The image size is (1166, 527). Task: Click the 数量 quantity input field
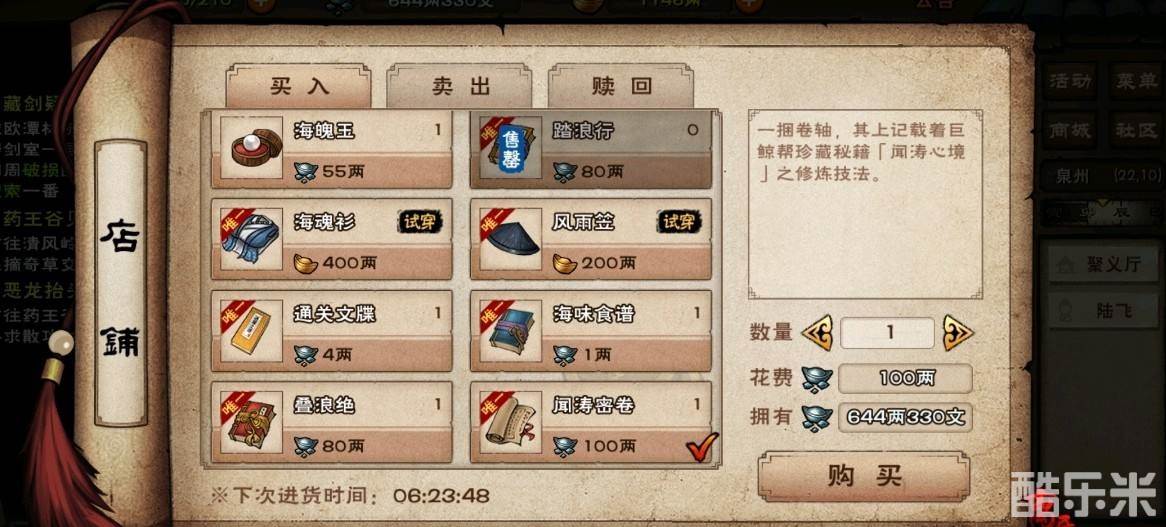tap(887, 333)
